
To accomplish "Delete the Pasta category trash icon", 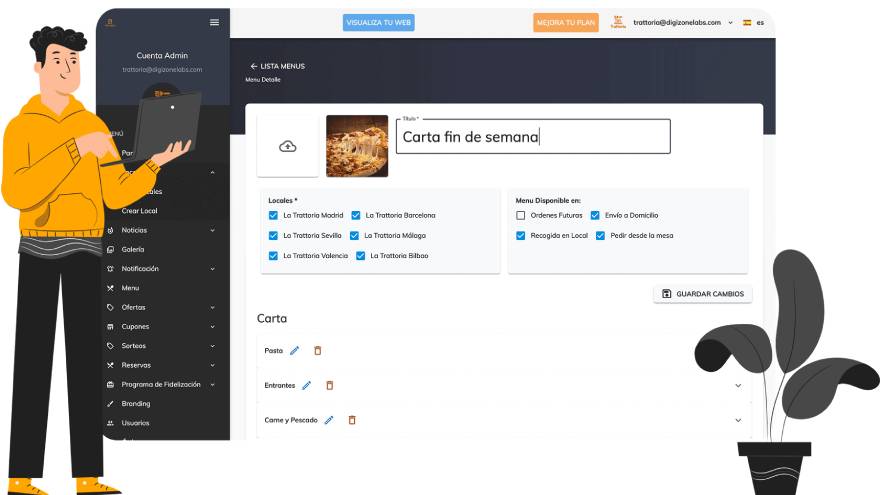I will click(318, 351).
